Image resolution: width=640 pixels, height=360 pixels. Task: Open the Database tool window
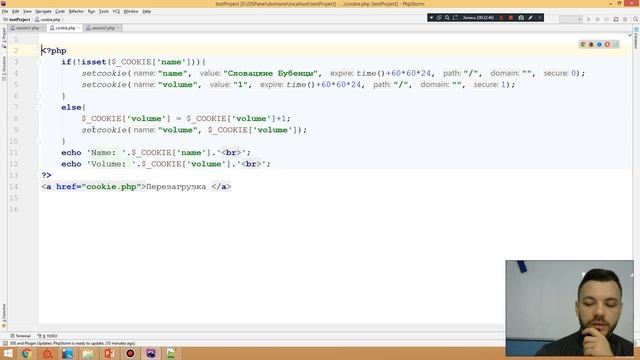[x=636, y=38]
